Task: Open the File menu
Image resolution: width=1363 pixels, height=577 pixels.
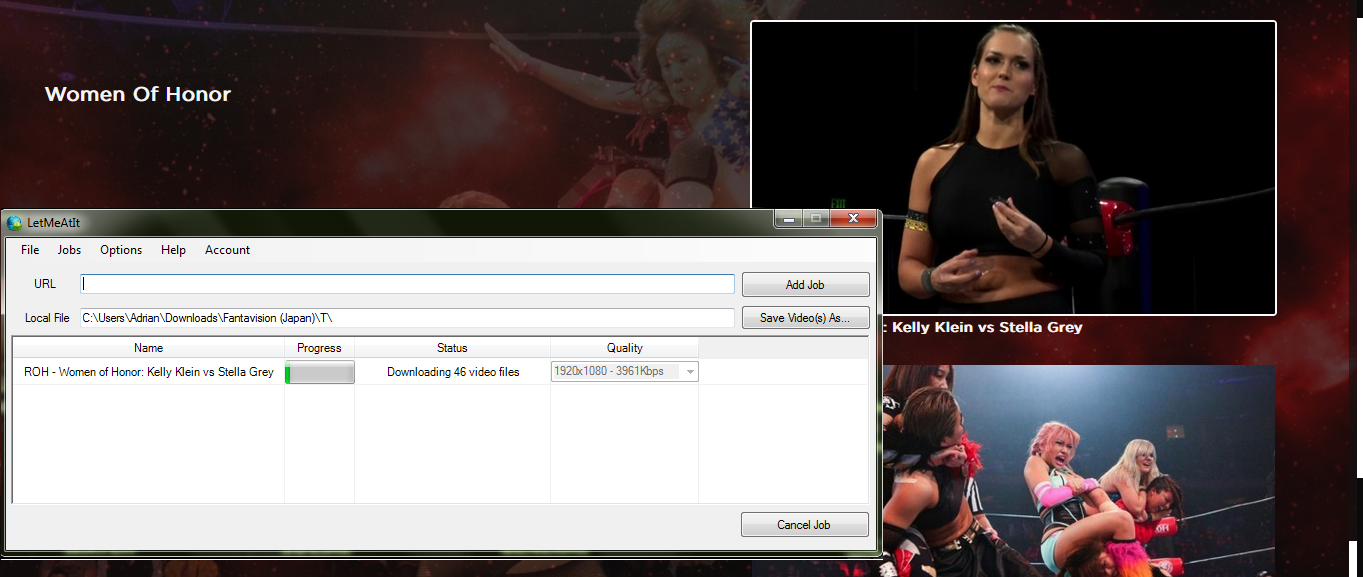Action: [x=30, y=250]
